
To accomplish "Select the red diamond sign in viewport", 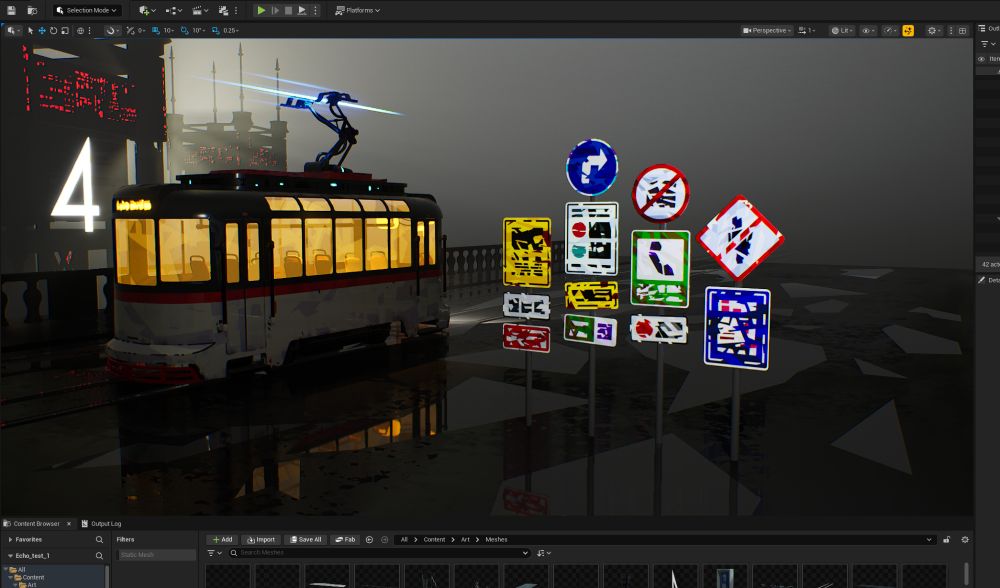I will pyautogui.click(x=740, y=237).
